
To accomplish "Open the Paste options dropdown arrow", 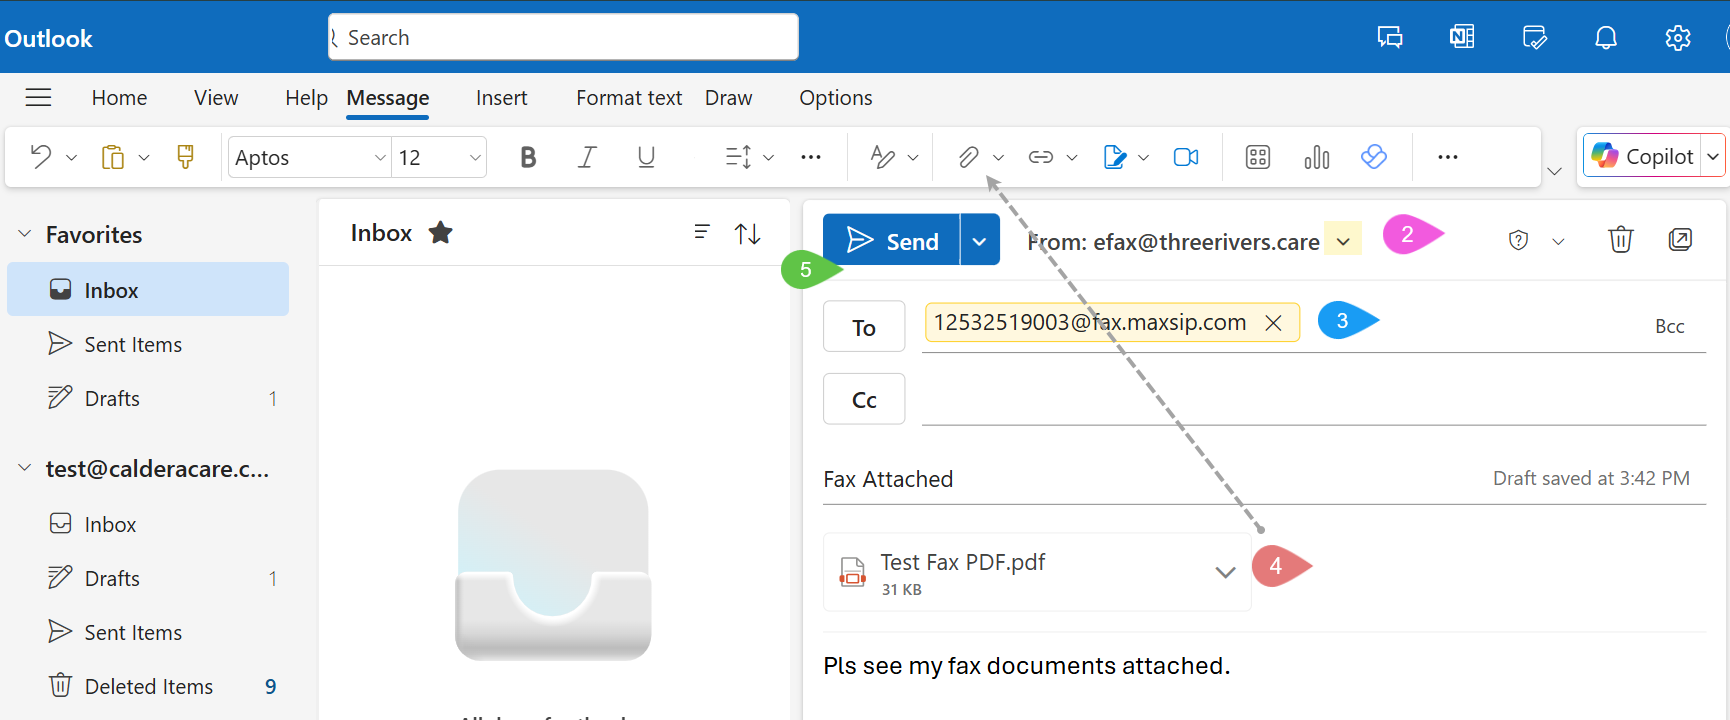I will [x=144, y=158].
